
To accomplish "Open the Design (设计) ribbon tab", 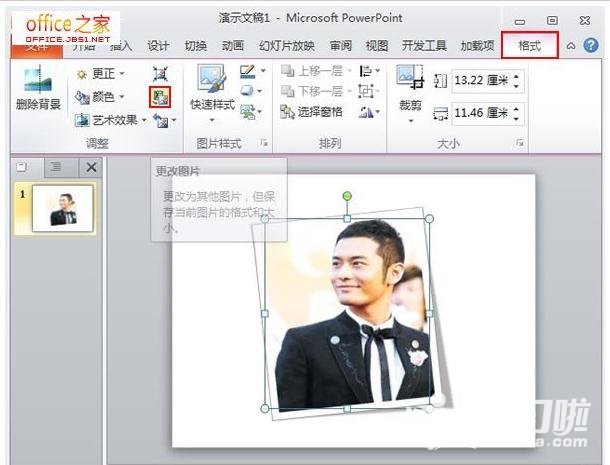I will click(158, 45).
